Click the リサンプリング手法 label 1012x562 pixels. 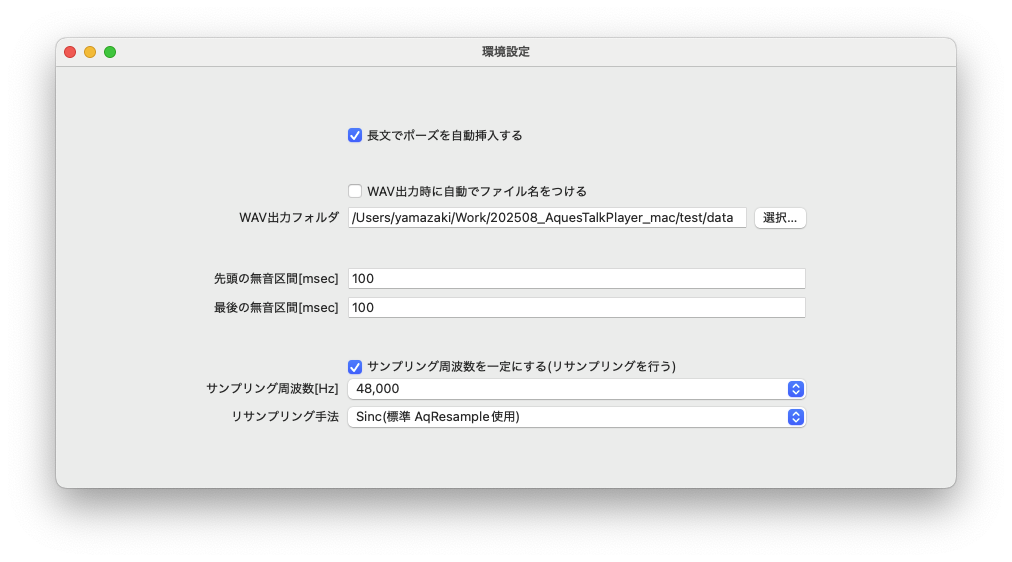tap(285, 417)
